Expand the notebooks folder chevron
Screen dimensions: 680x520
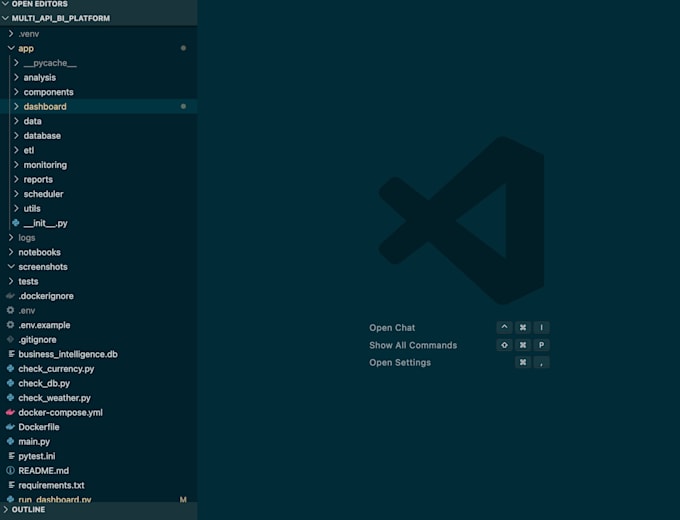tap(11, 252)
